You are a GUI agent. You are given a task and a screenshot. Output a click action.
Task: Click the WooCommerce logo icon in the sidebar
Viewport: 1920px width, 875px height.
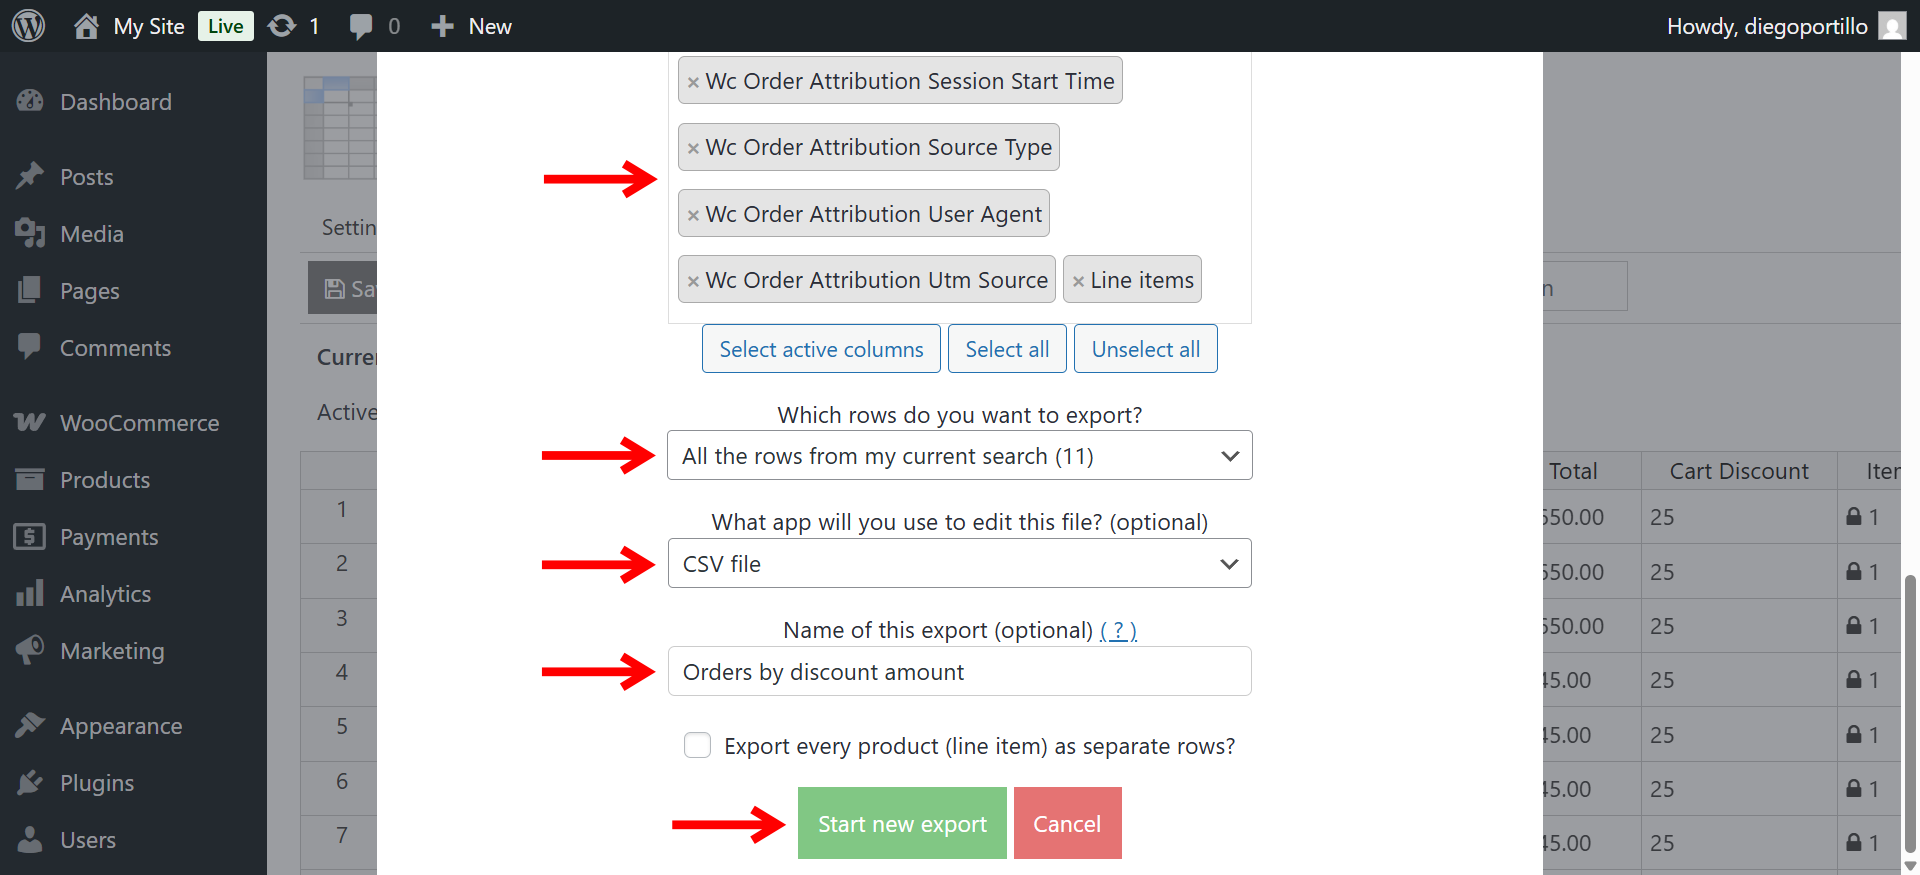tap(31, 422)
